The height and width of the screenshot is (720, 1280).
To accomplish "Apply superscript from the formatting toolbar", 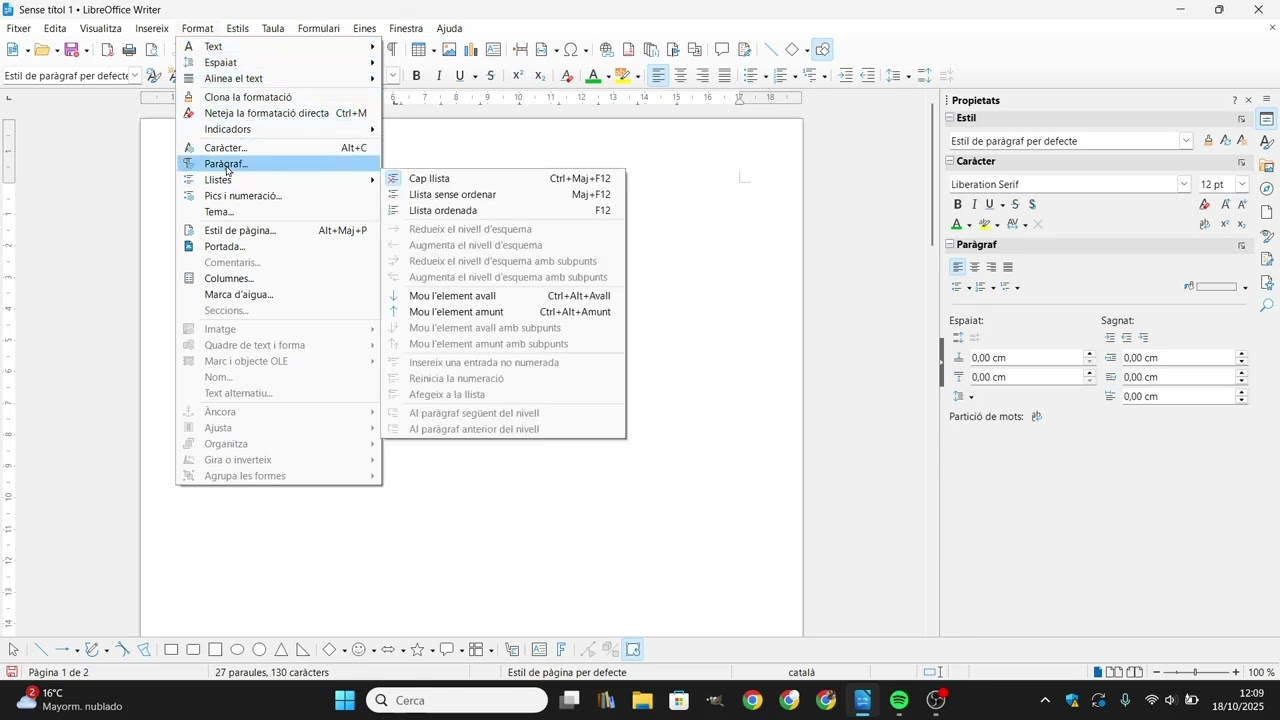I will pos(517,76).
